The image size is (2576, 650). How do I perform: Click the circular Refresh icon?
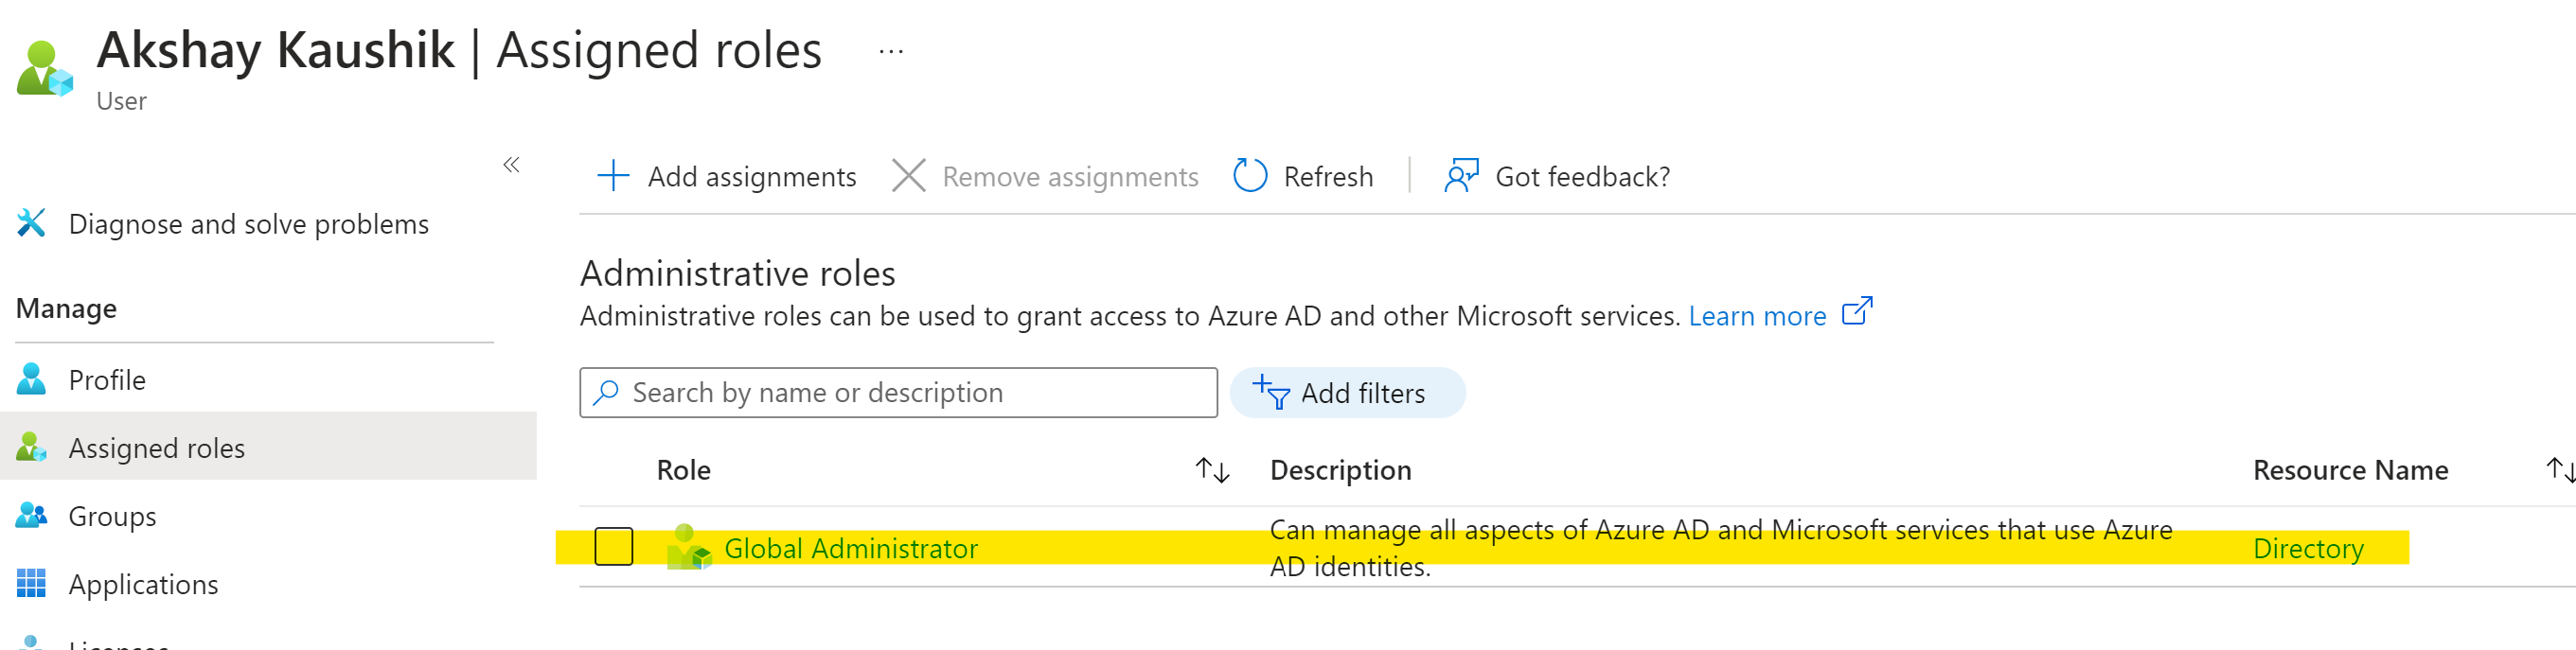tap(1250, 176)
